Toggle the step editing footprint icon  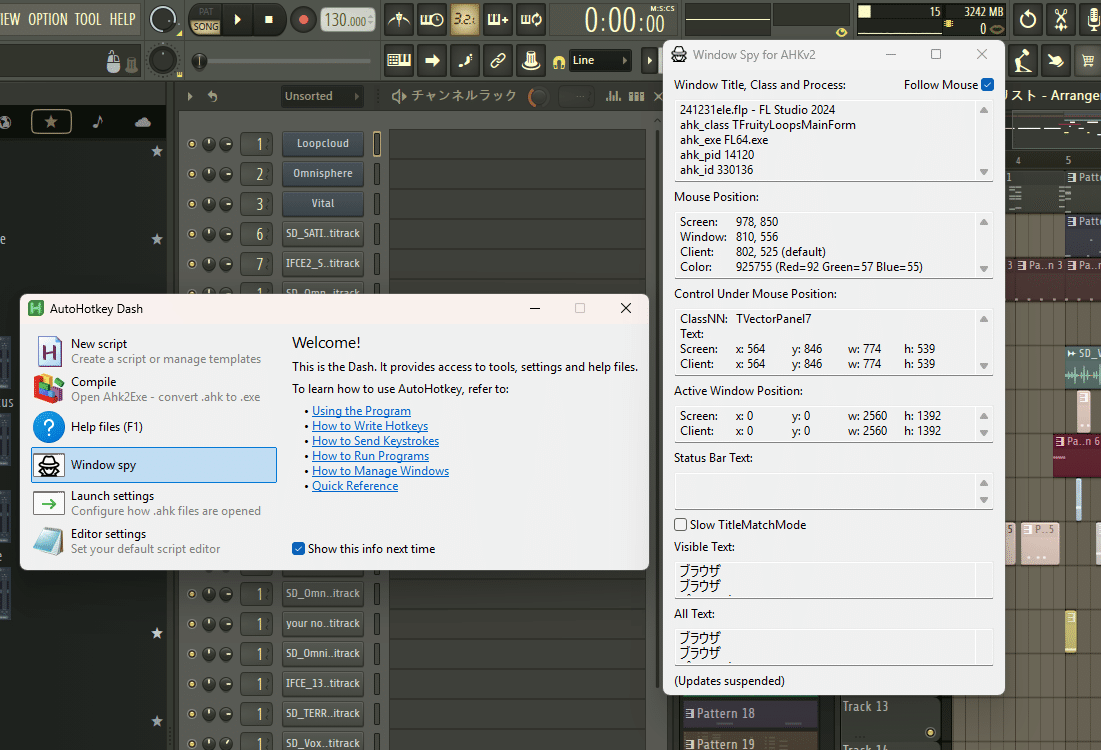pyautogui.click(x=465, y=60)
